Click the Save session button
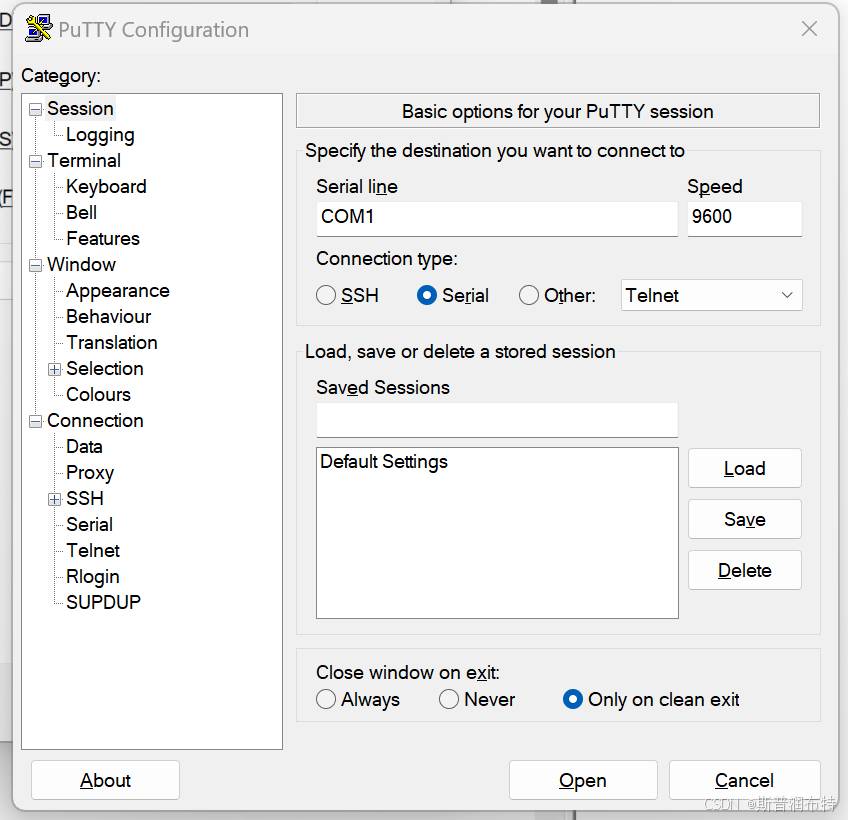Viewport: 848px width, 820px height. [744, 519]
